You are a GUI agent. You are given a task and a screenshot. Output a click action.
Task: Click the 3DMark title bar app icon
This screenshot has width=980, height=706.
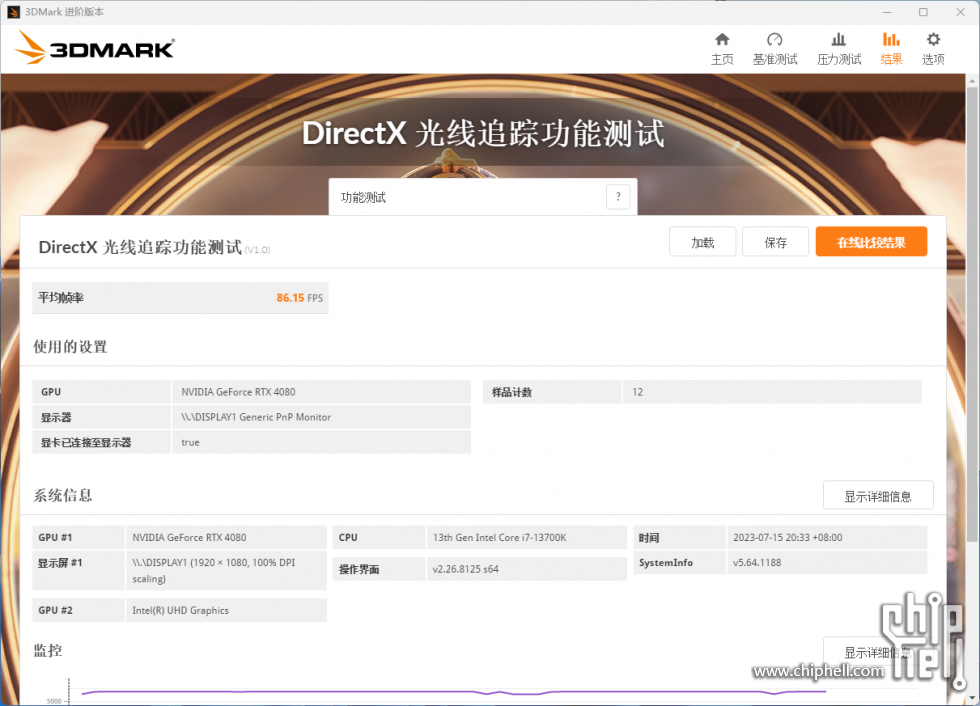pos(13,12)
